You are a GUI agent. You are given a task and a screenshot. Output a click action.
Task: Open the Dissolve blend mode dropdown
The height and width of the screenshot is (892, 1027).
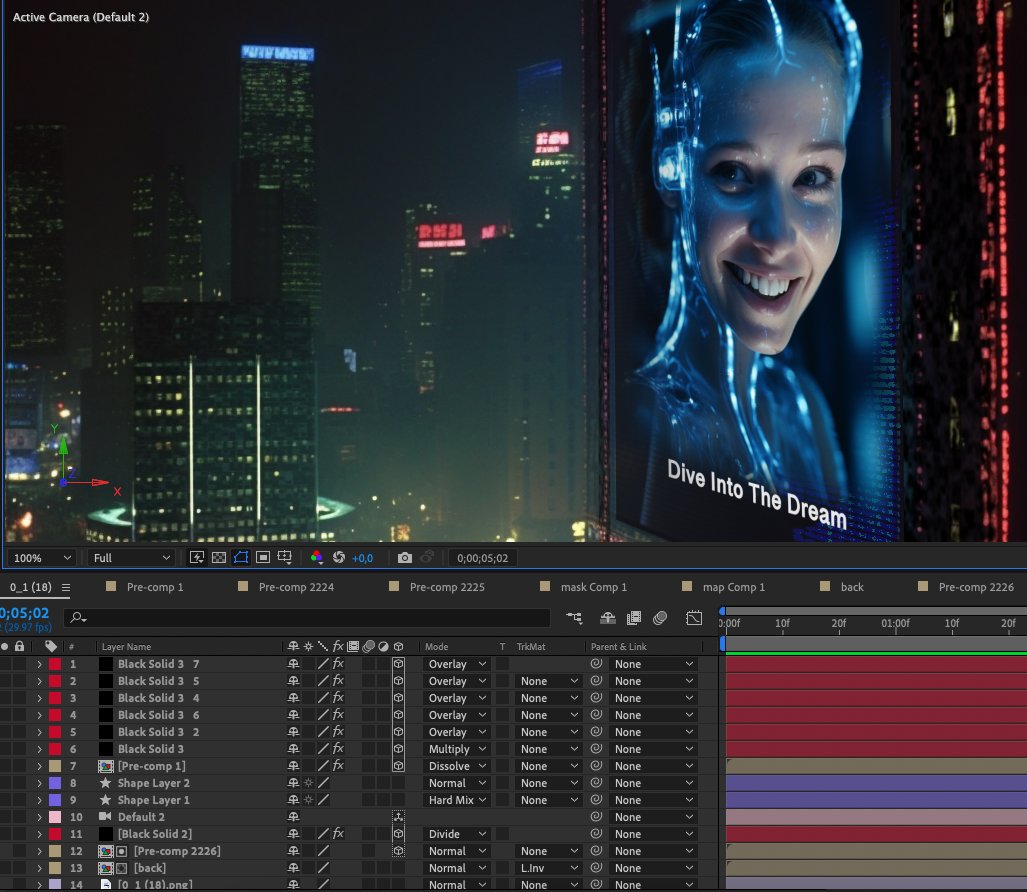point(457,766)
